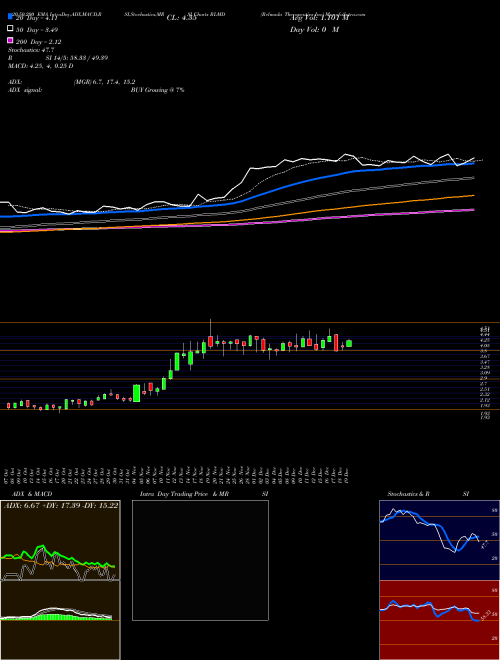Open the Intra Day Trading Price panel
The width and height of the screenshot is (500, 660).
pos(200,560)
